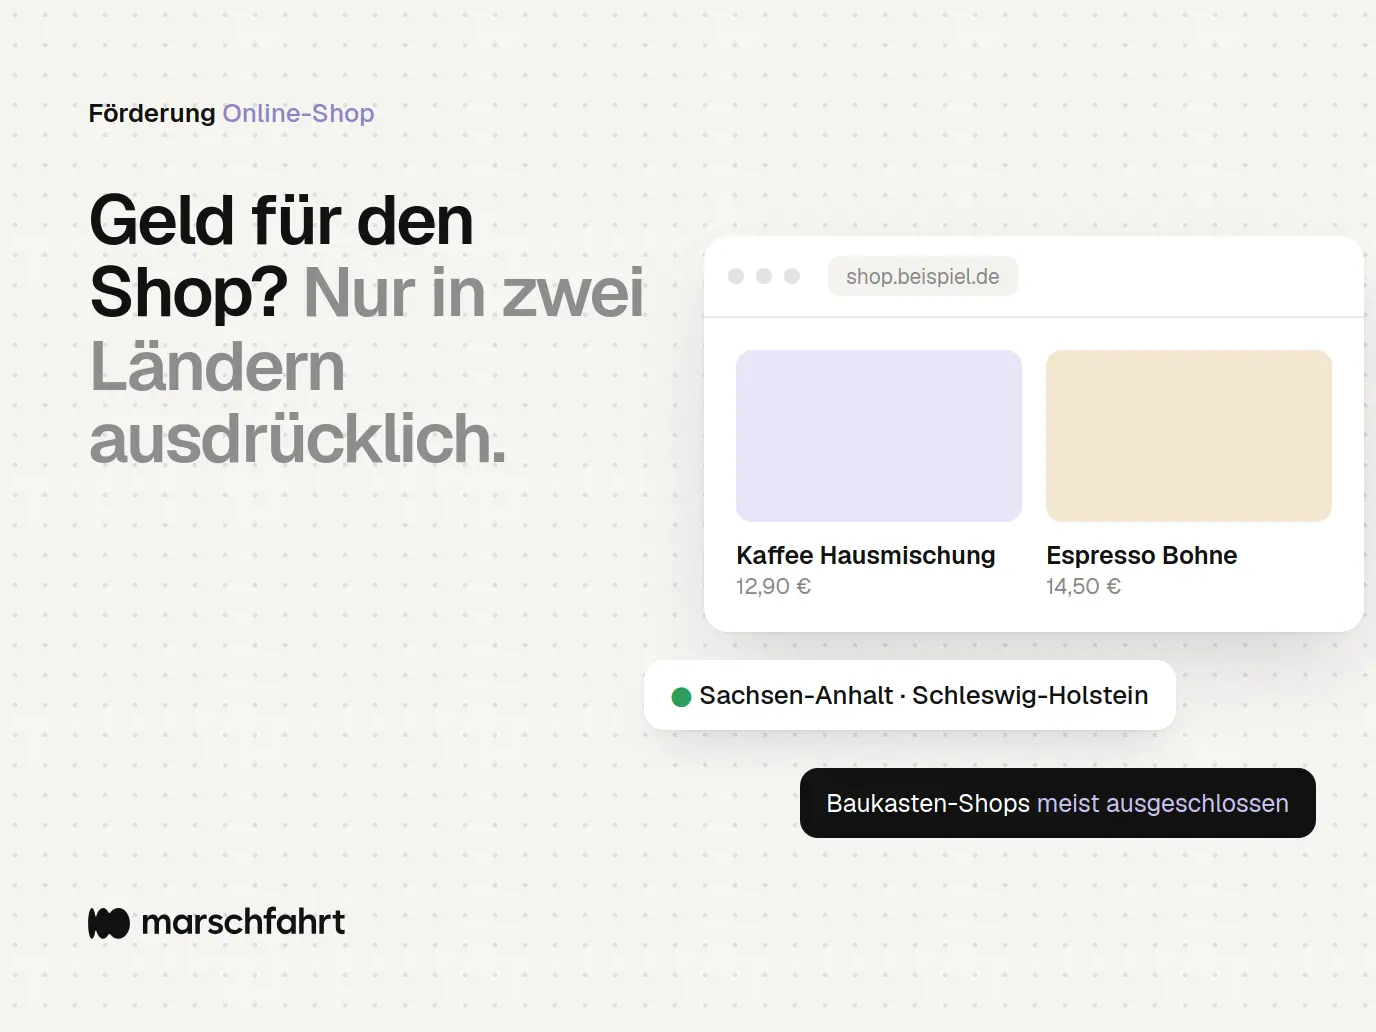The height and width of the screenshot is (1032, 1376).
Task: Click the marschfahrt wordmark text
Action: coord(243,922)
